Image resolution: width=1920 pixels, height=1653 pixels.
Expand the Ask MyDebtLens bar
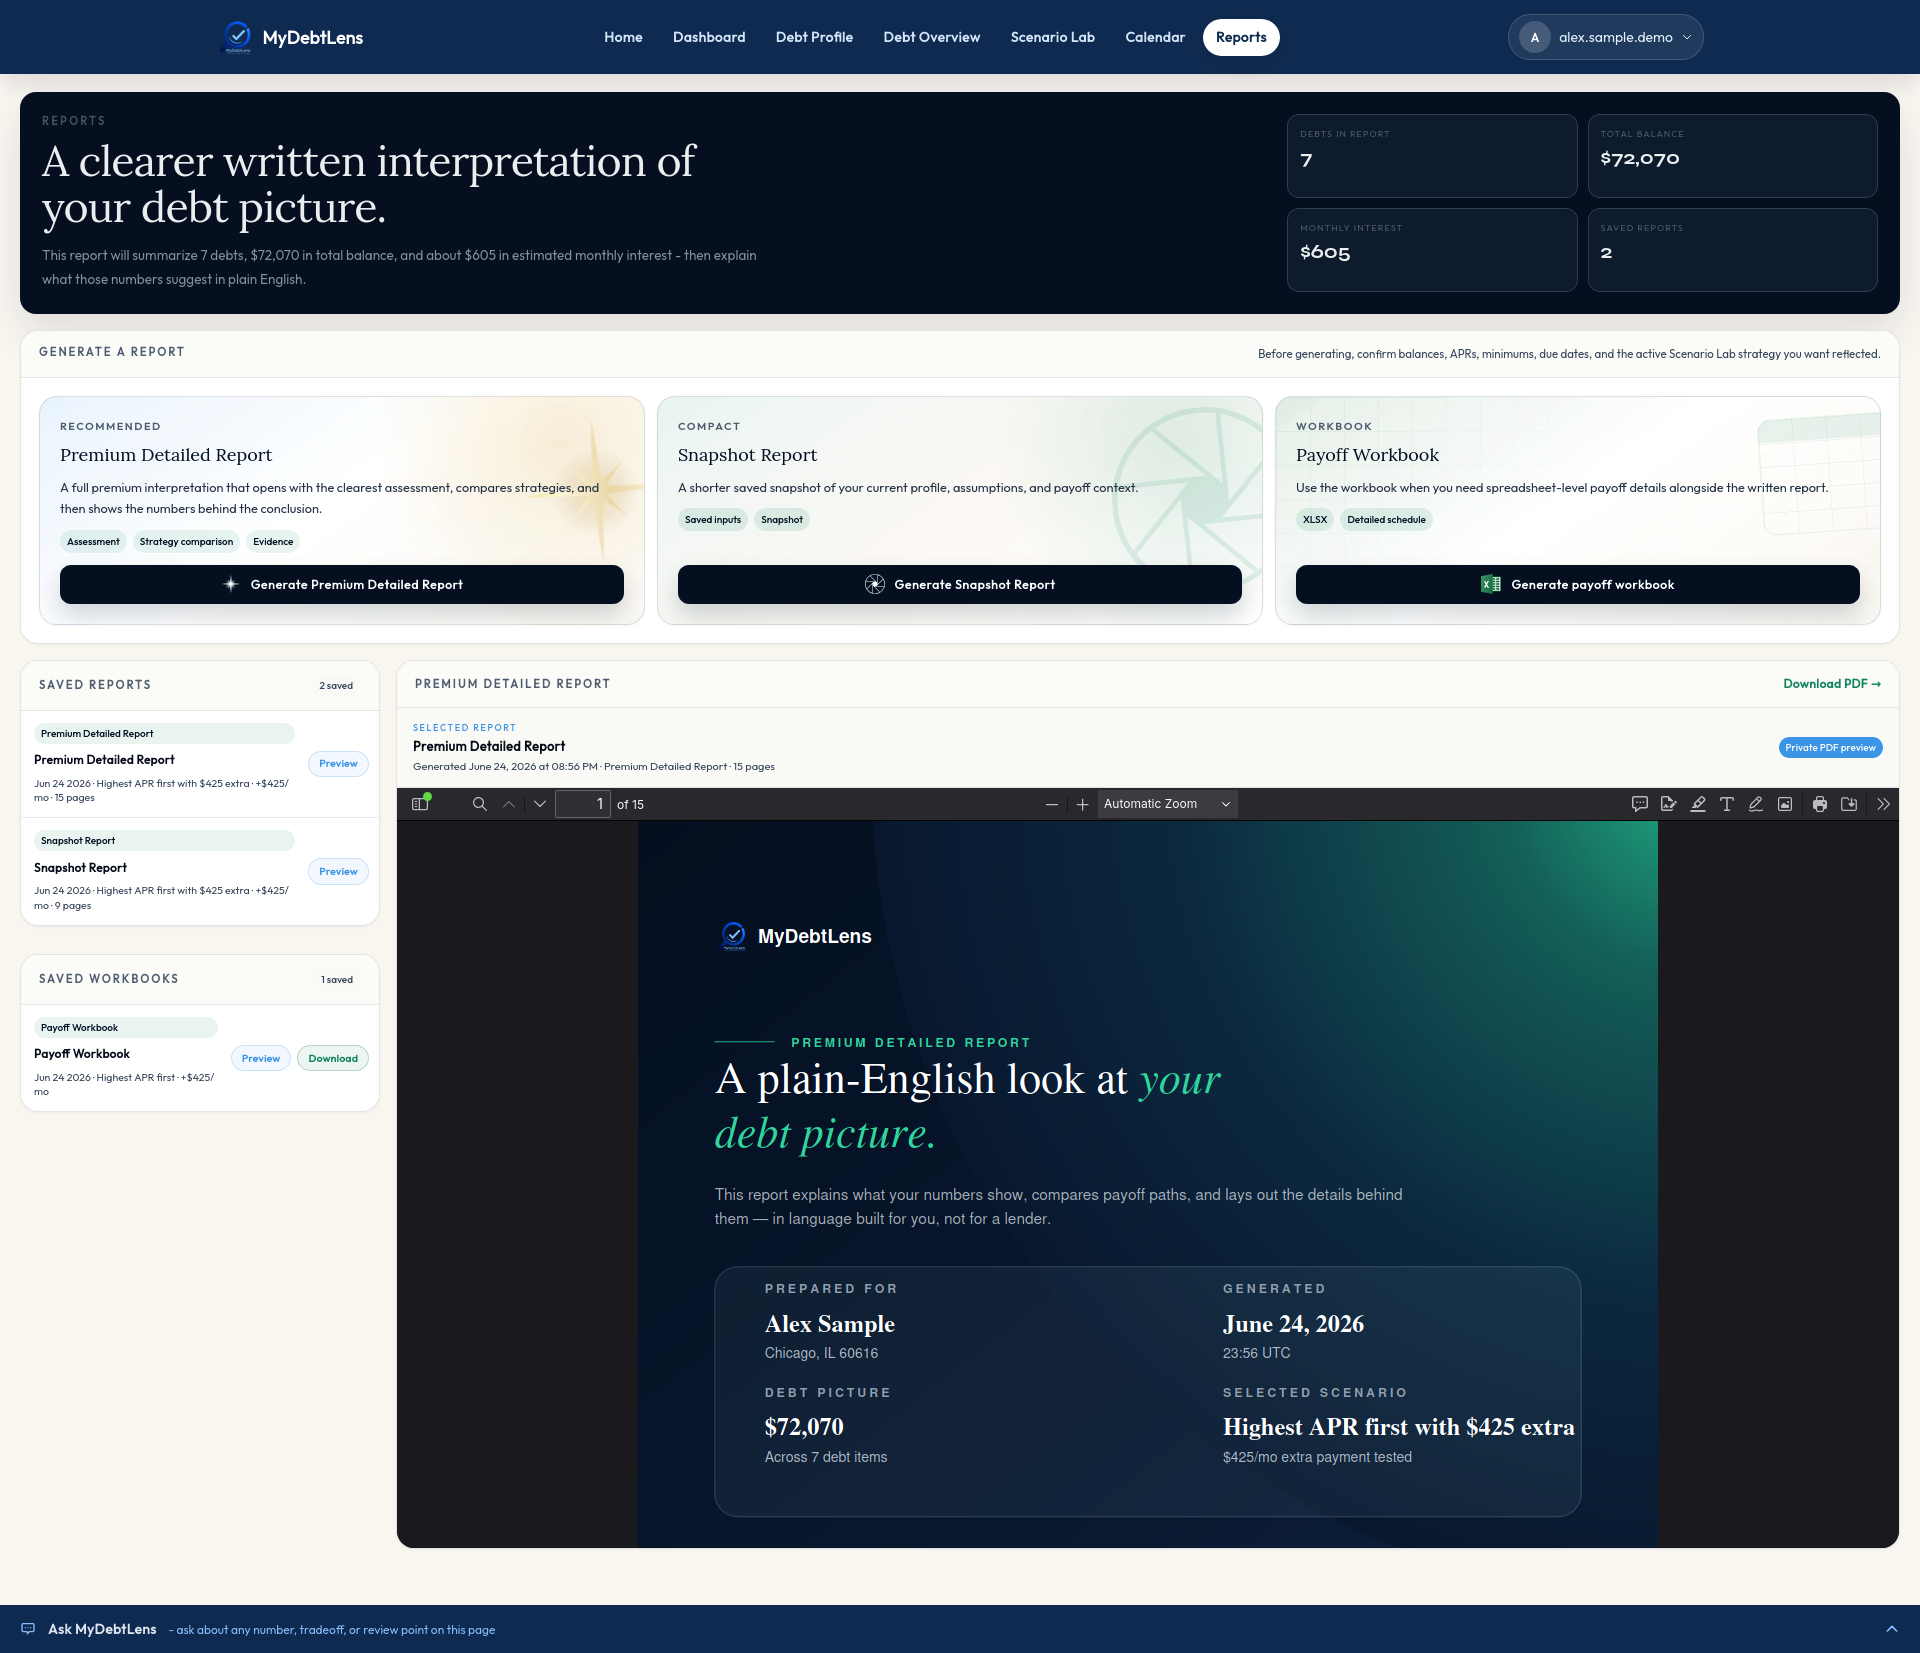point(1892,1629)
